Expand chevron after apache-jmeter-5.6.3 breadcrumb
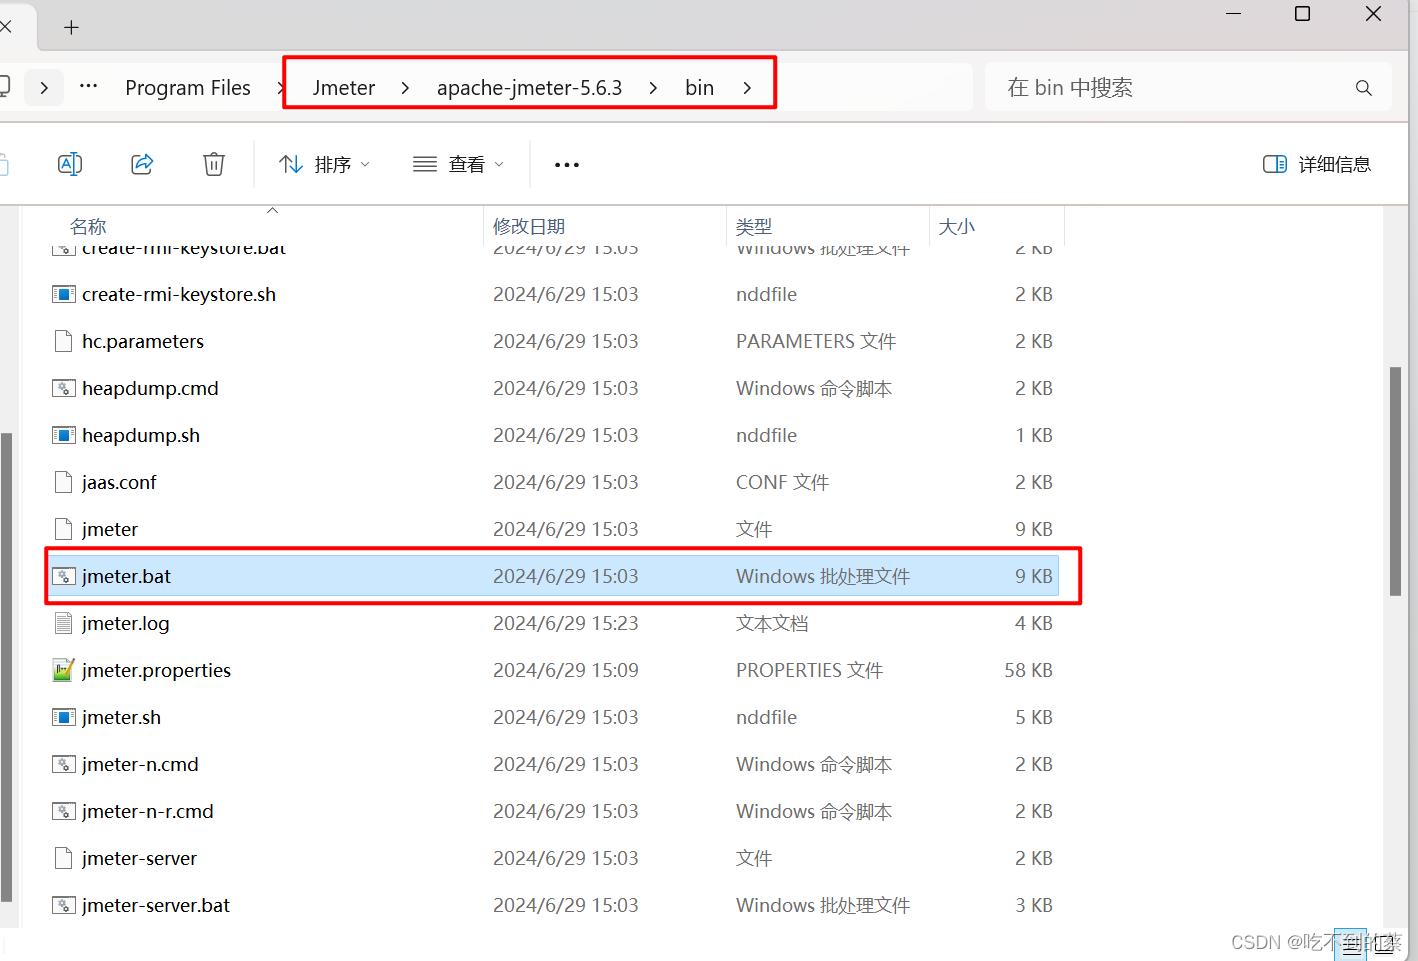 653,88
